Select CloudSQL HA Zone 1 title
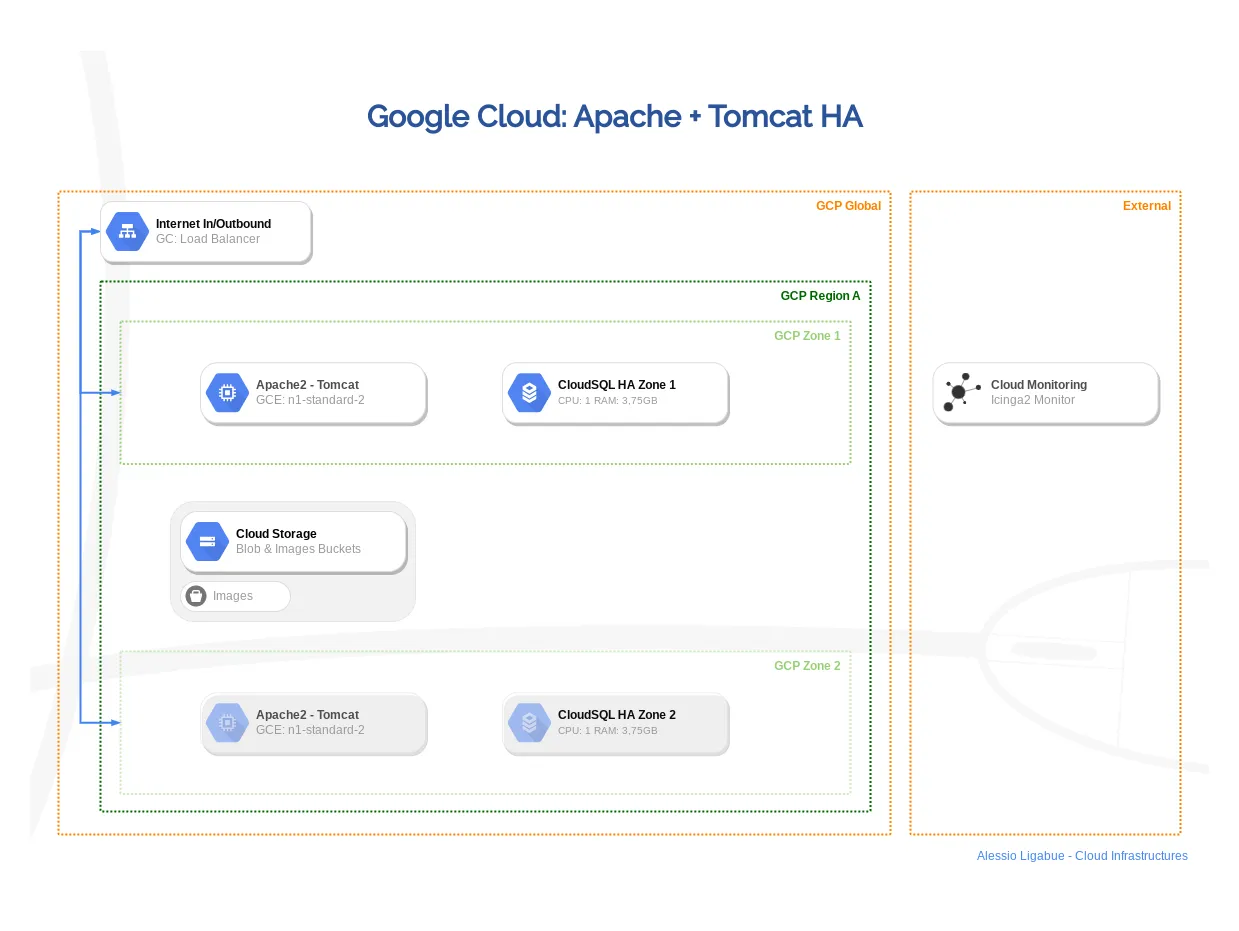 [x=617, y=385]
